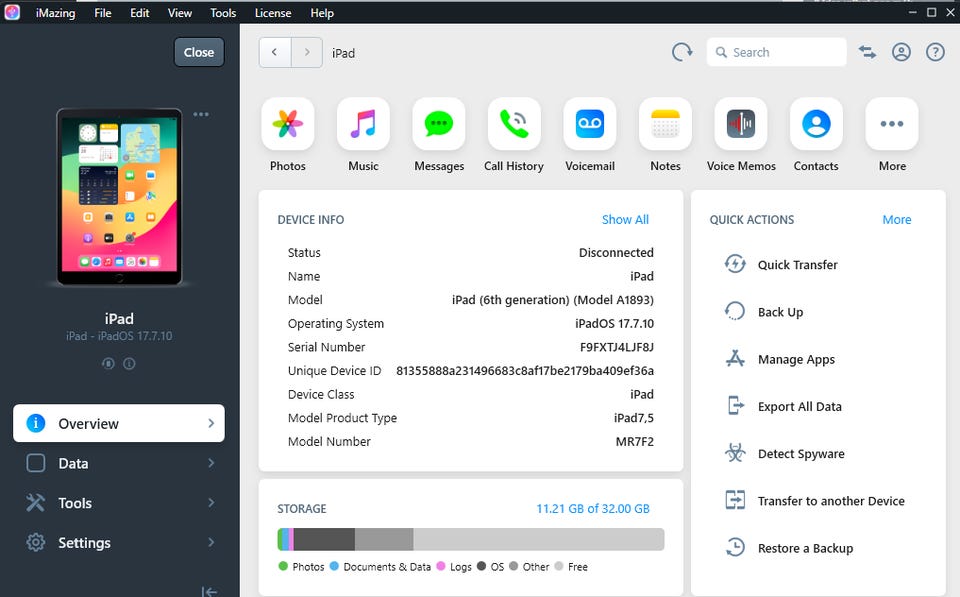Click the storage usage bar
960x597 pixels.
[x=471, y=539]
